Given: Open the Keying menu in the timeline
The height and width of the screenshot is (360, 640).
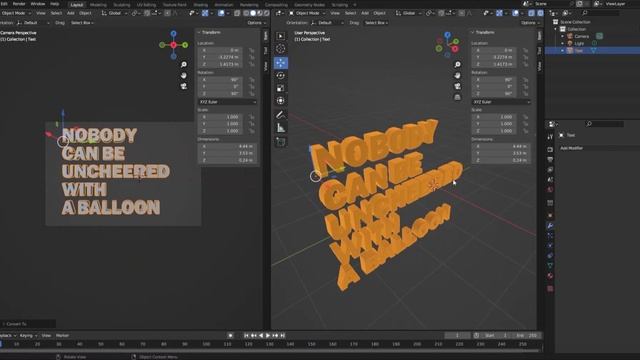Looking at the screenshot, I should [28, 336].
